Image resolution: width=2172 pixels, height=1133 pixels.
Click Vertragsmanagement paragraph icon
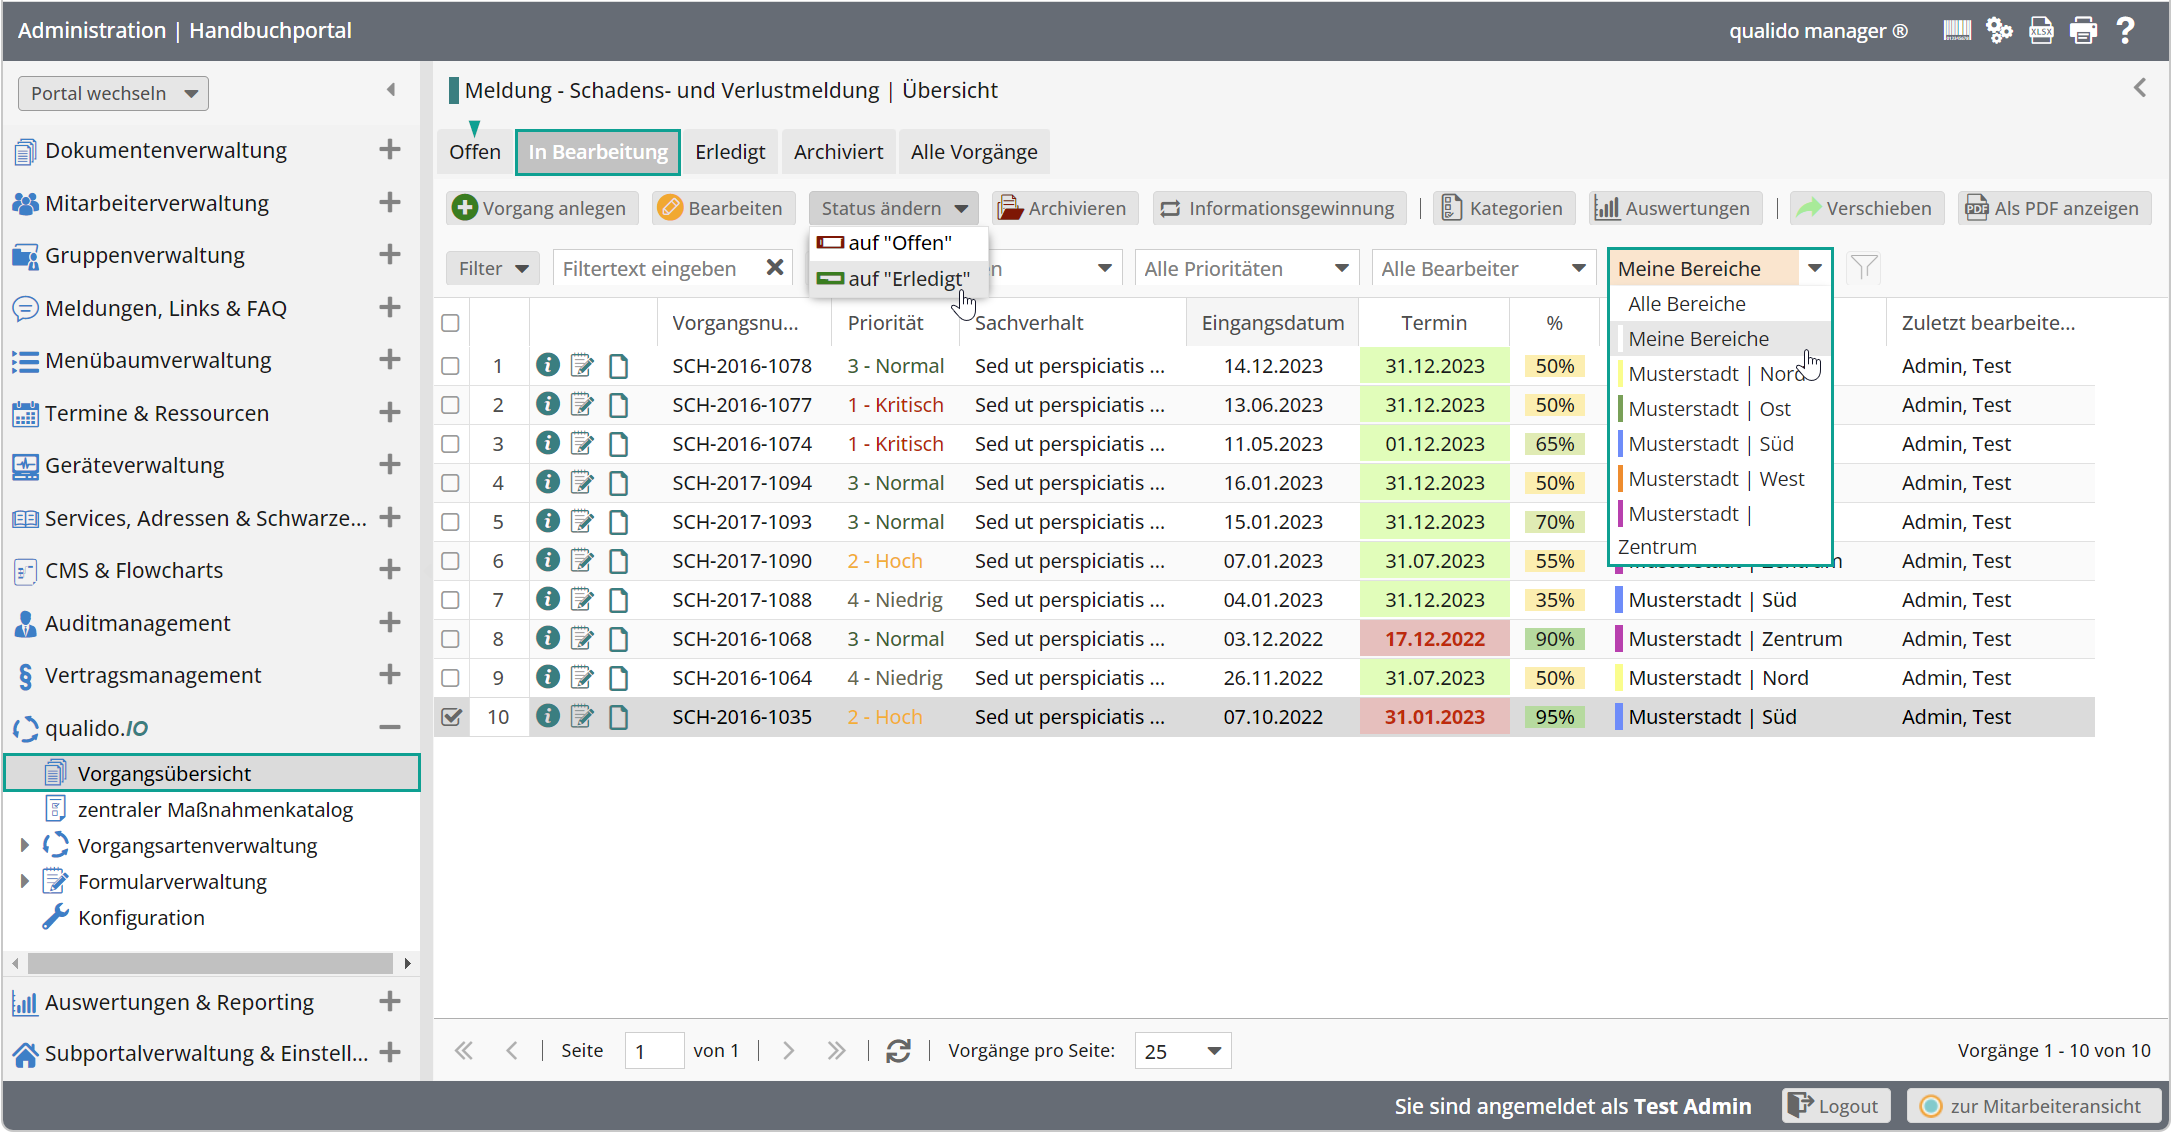click(25, 677)
